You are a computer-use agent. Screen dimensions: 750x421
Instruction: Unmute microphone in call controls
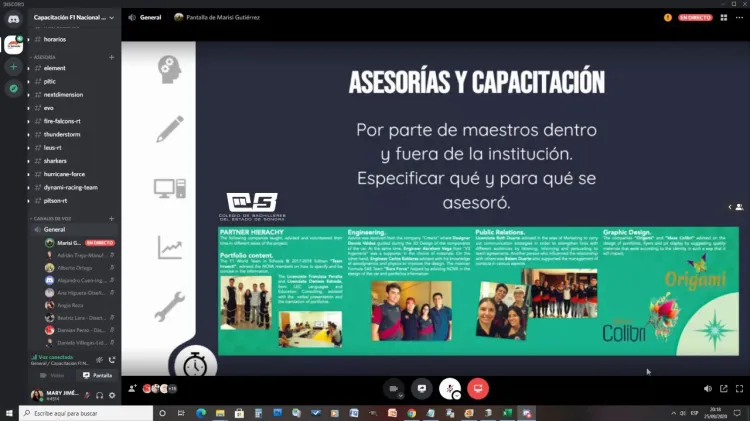[x=450, y=388]
